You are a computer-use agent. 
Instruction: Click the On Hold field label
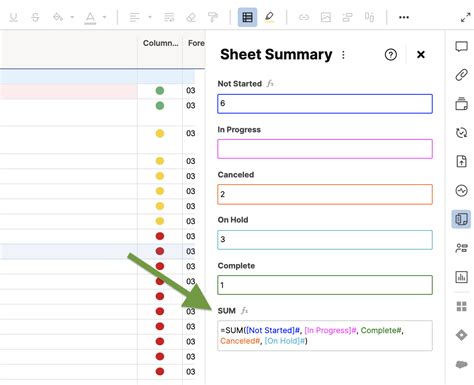click(233, 220)
